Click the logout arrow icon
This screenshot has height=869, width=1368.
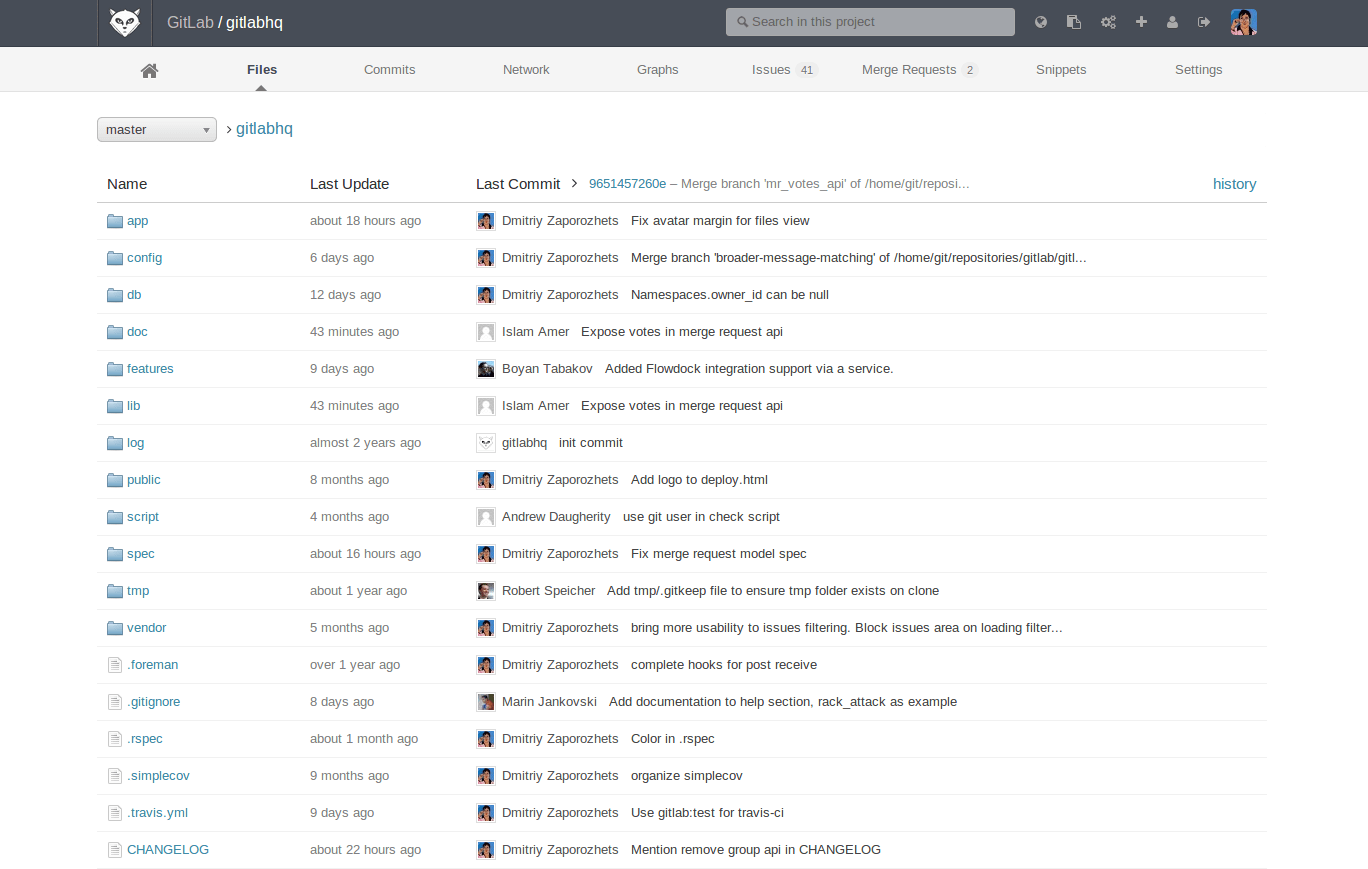click(x=1204, y=22)
